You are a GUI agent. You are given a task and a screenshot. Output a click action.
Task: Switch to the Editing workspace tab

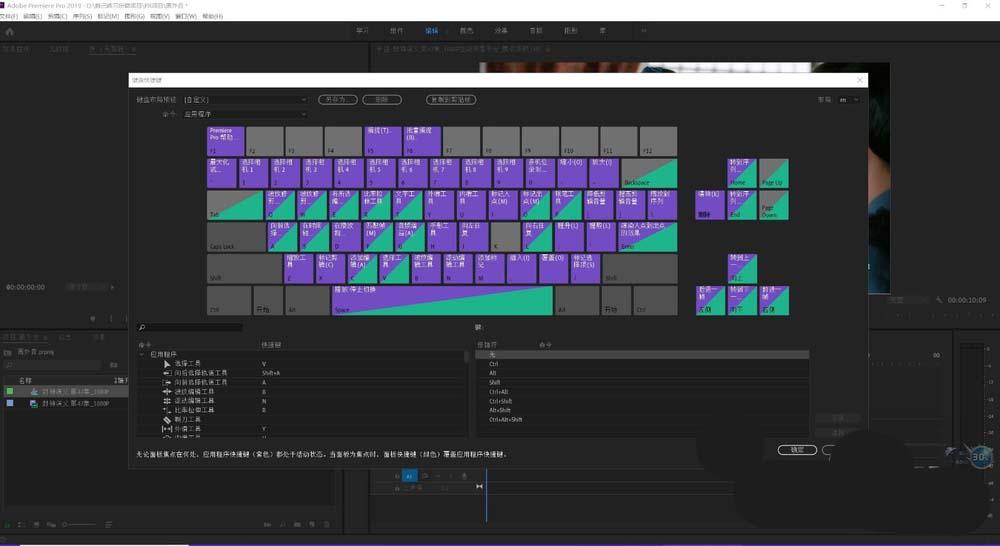point(432,31)
